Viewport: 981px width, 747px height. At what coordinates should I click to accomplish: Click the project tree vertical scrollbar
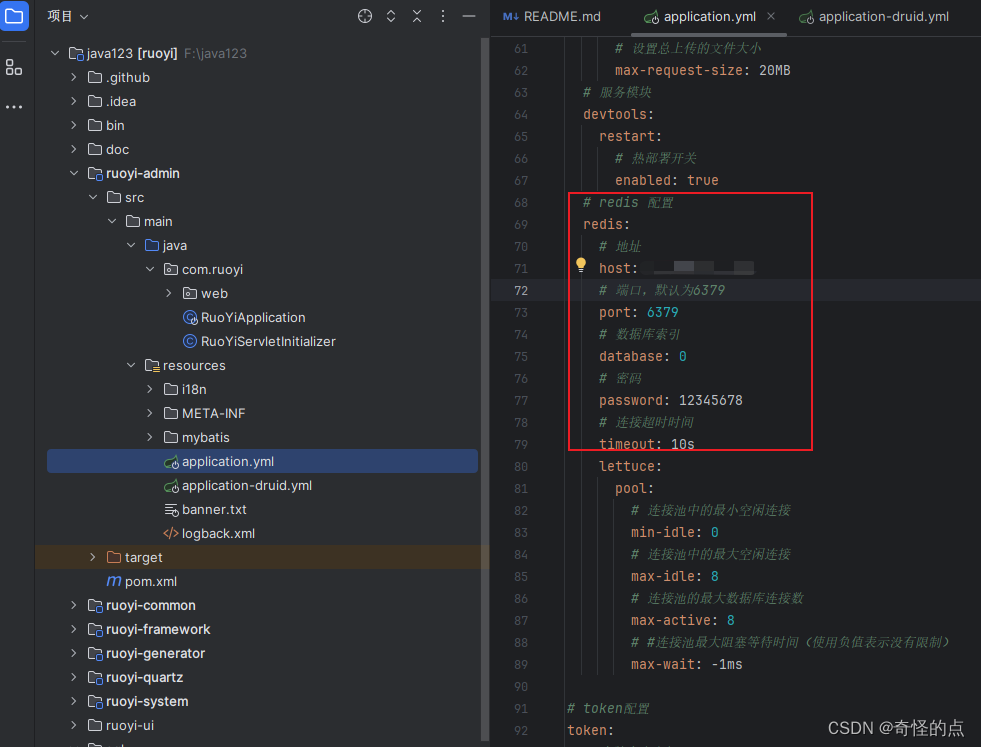point(485,388)
